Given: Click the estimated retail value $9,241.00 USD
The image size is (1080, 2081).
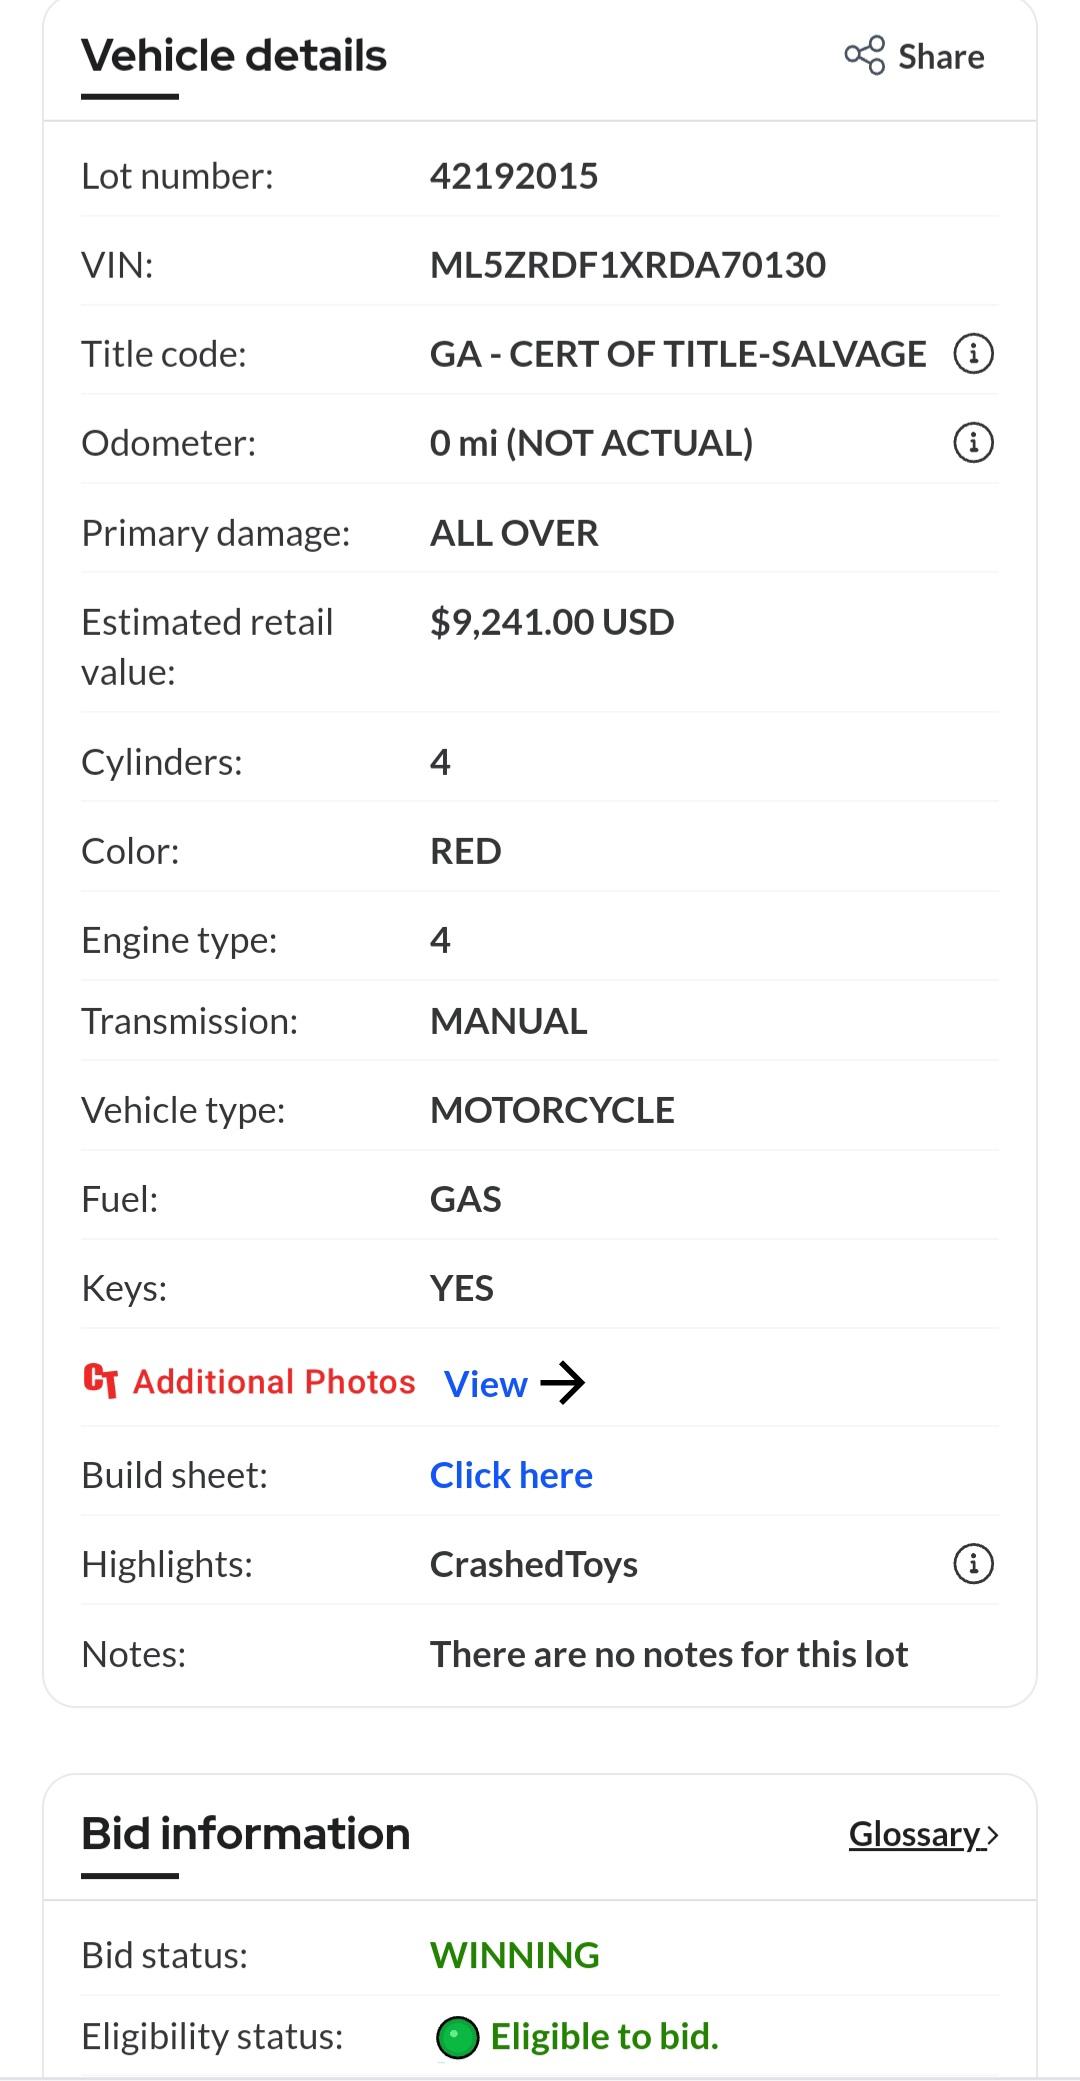Looking at the screenshot, I should pyautogui.click(x=552, y=622).
